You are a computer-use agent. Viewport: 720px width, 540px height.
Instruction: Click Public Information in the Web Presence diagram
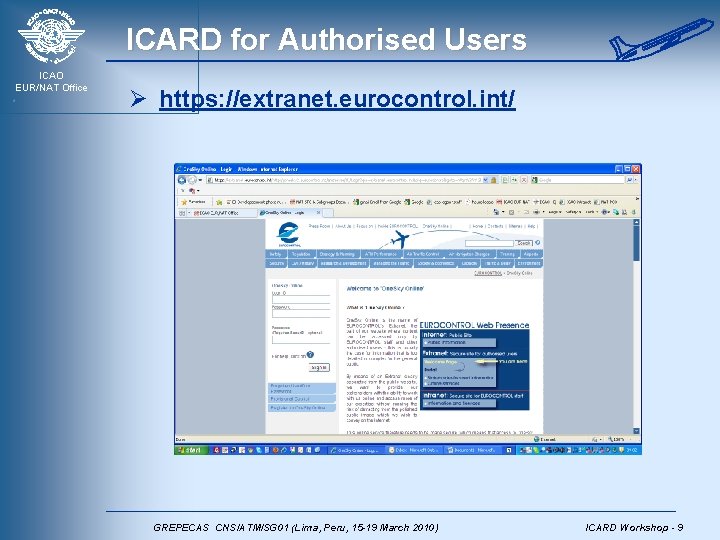[x=459, y=343]
